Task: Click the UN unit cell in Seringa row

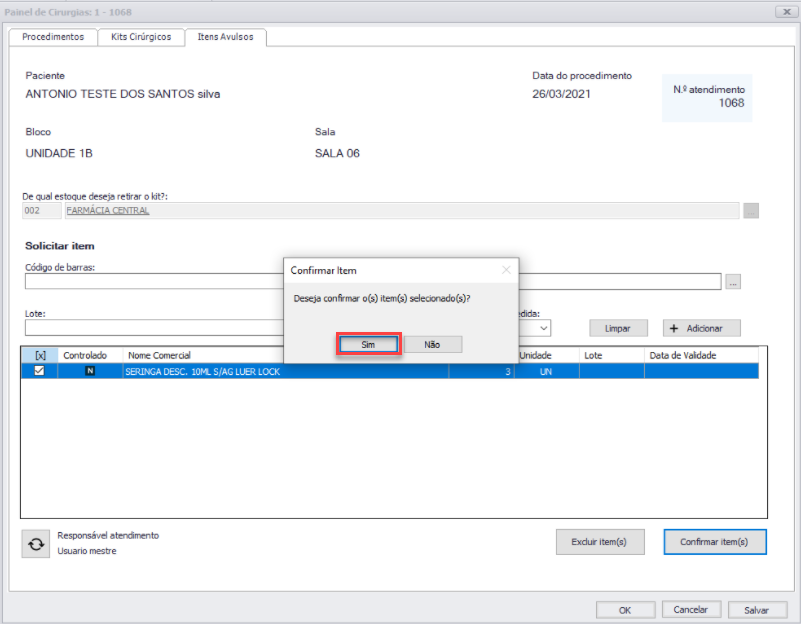Action: (547, 371)
